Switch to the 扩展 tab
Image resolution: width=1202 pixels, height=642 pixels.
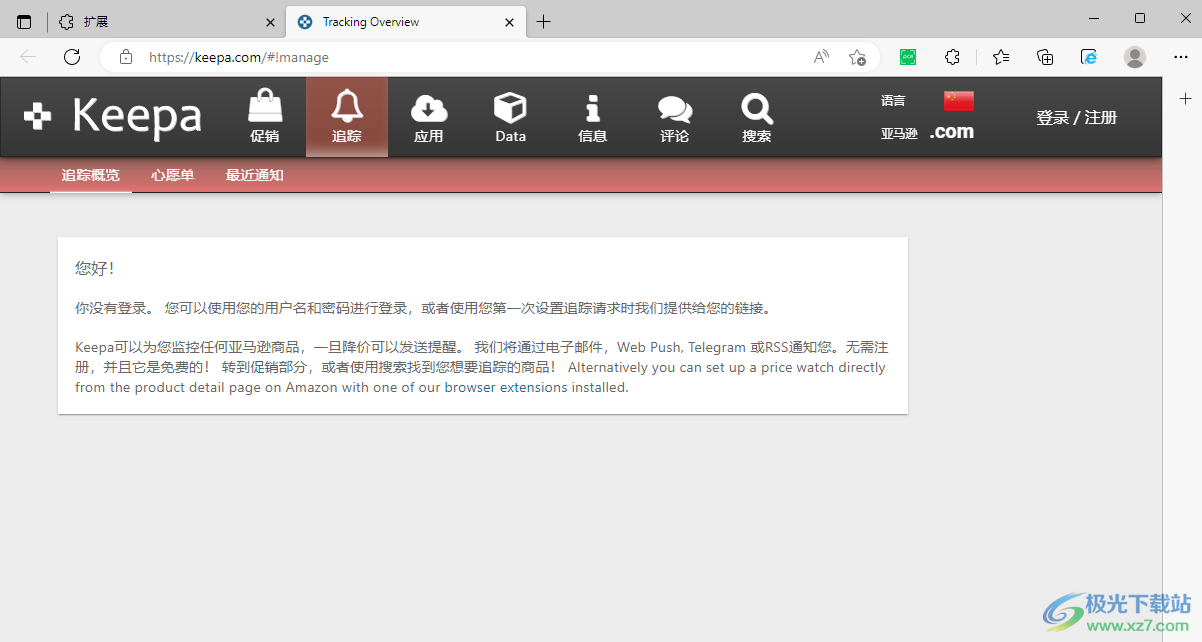pos(165,22)
